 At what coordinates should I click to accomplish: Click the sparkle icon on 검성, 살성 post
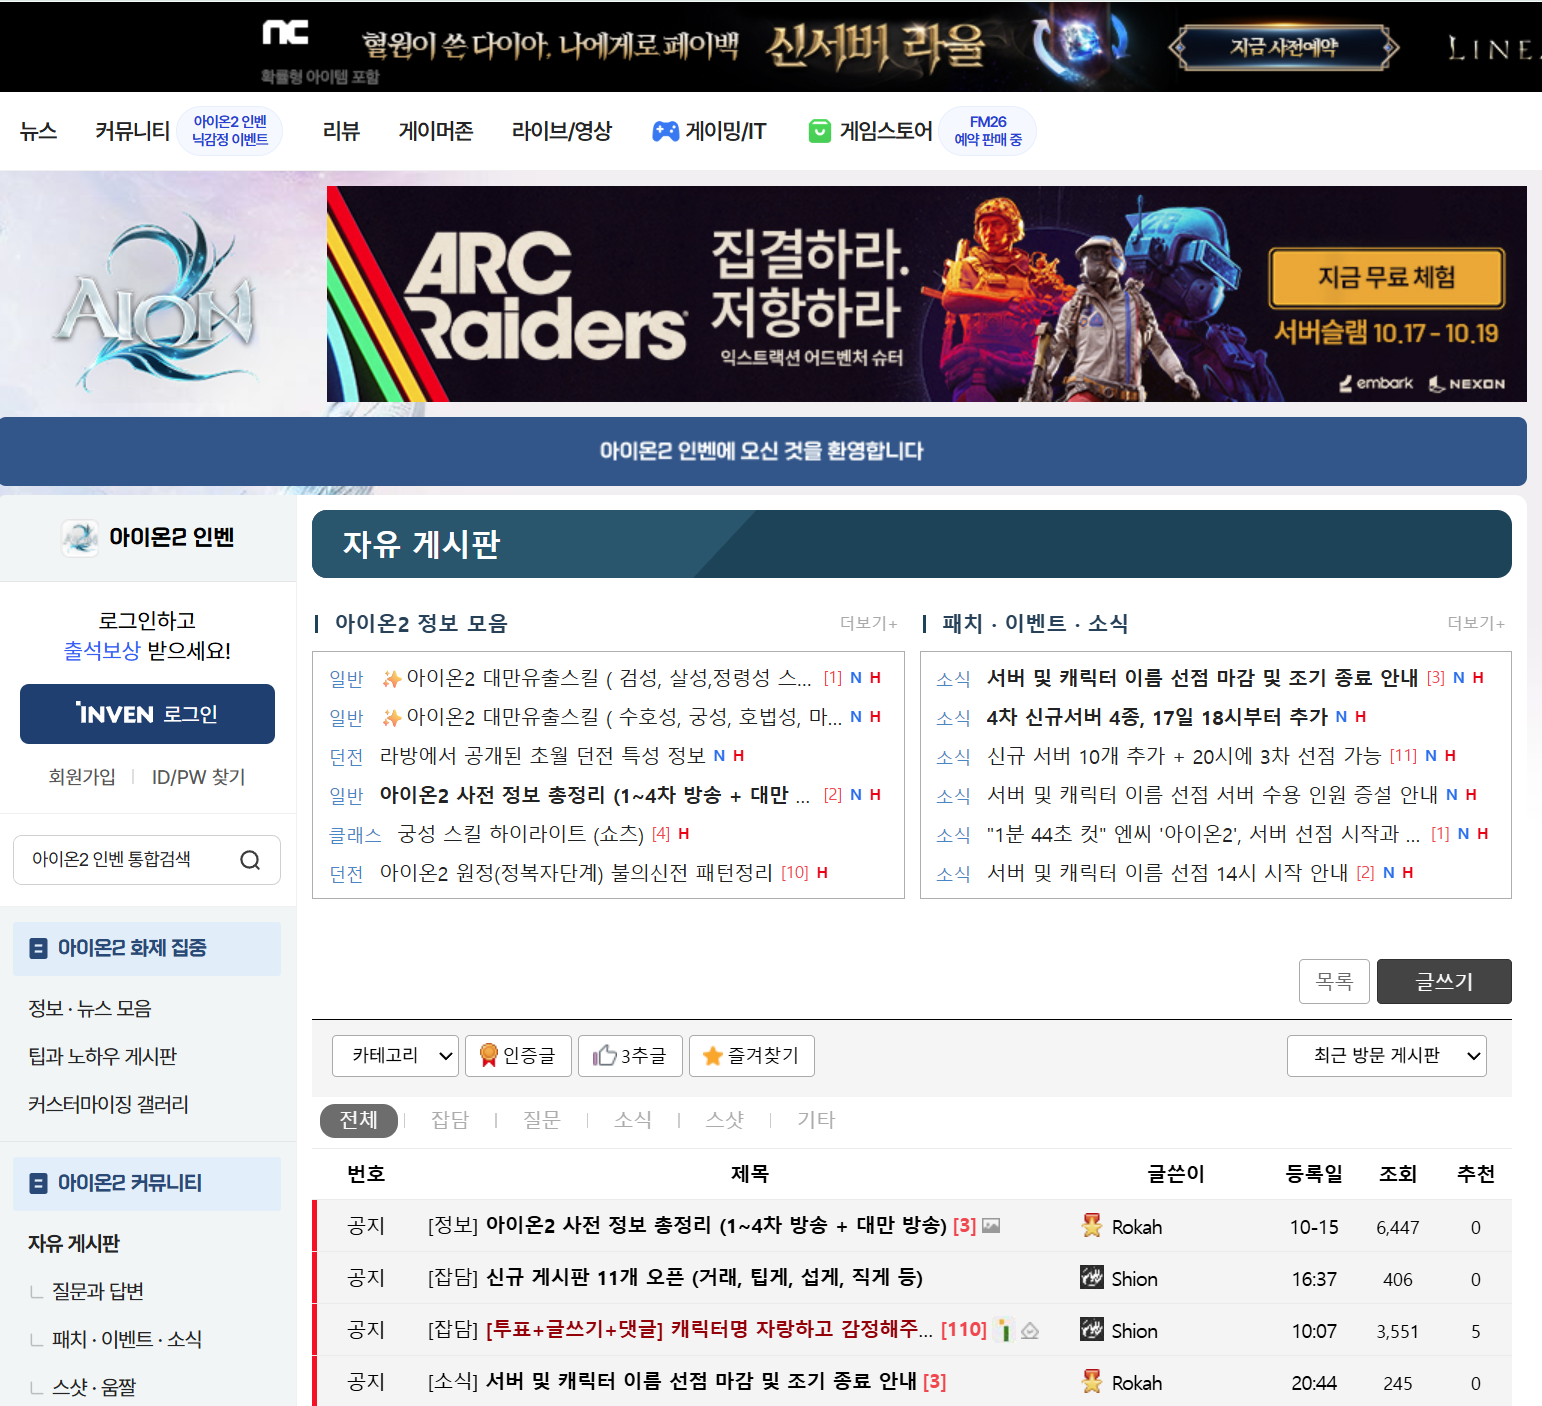tap(391, 679)
